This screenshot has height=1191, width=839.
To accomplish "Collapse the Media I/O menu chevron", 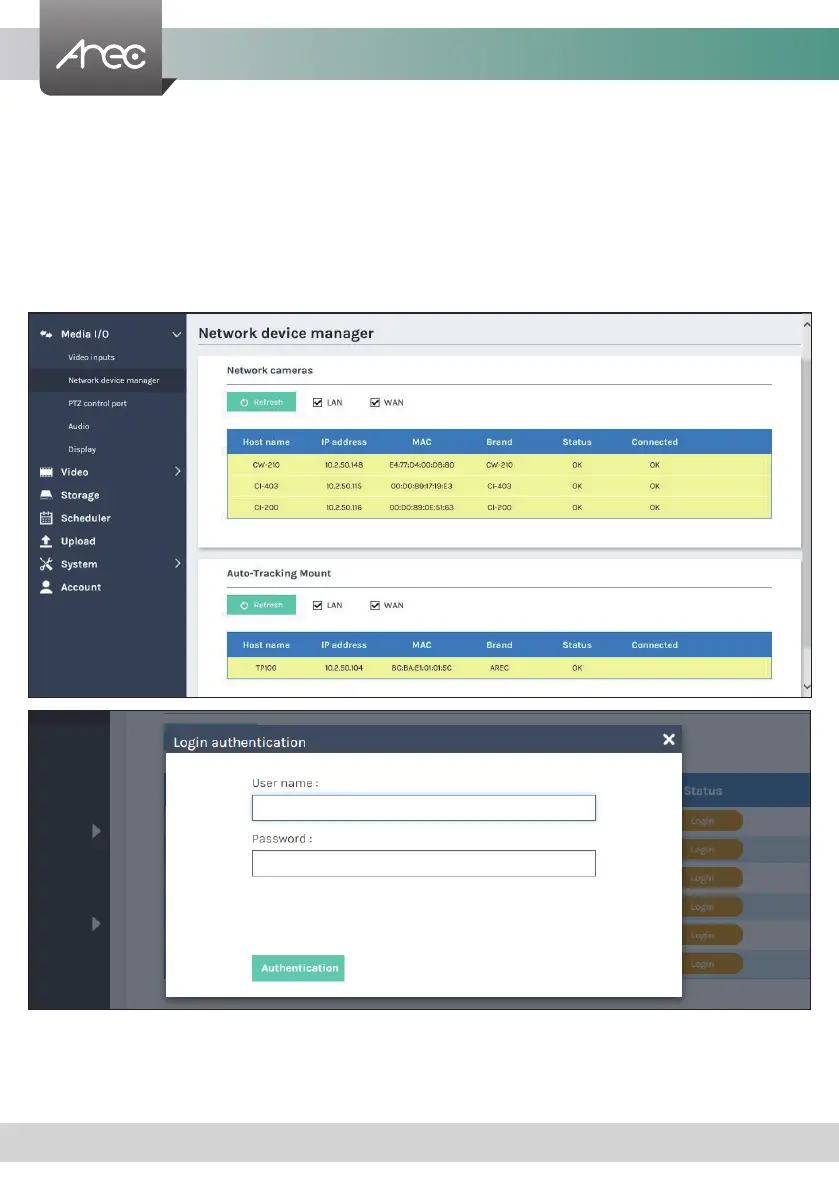I will click(x=177, y=334).
